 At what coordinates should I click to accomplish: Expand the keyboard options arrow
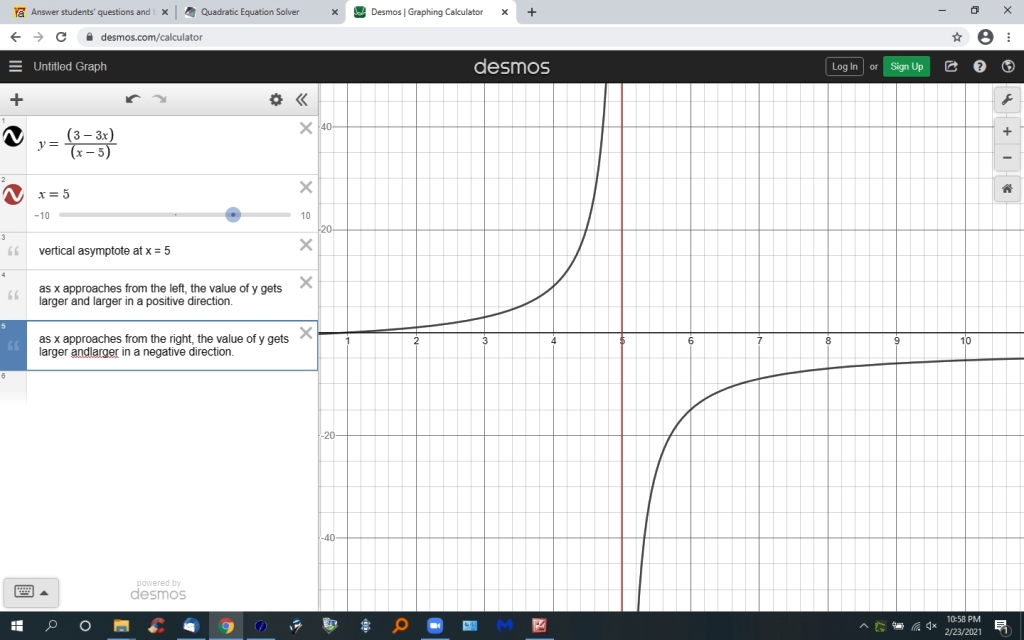pos(44,592)
